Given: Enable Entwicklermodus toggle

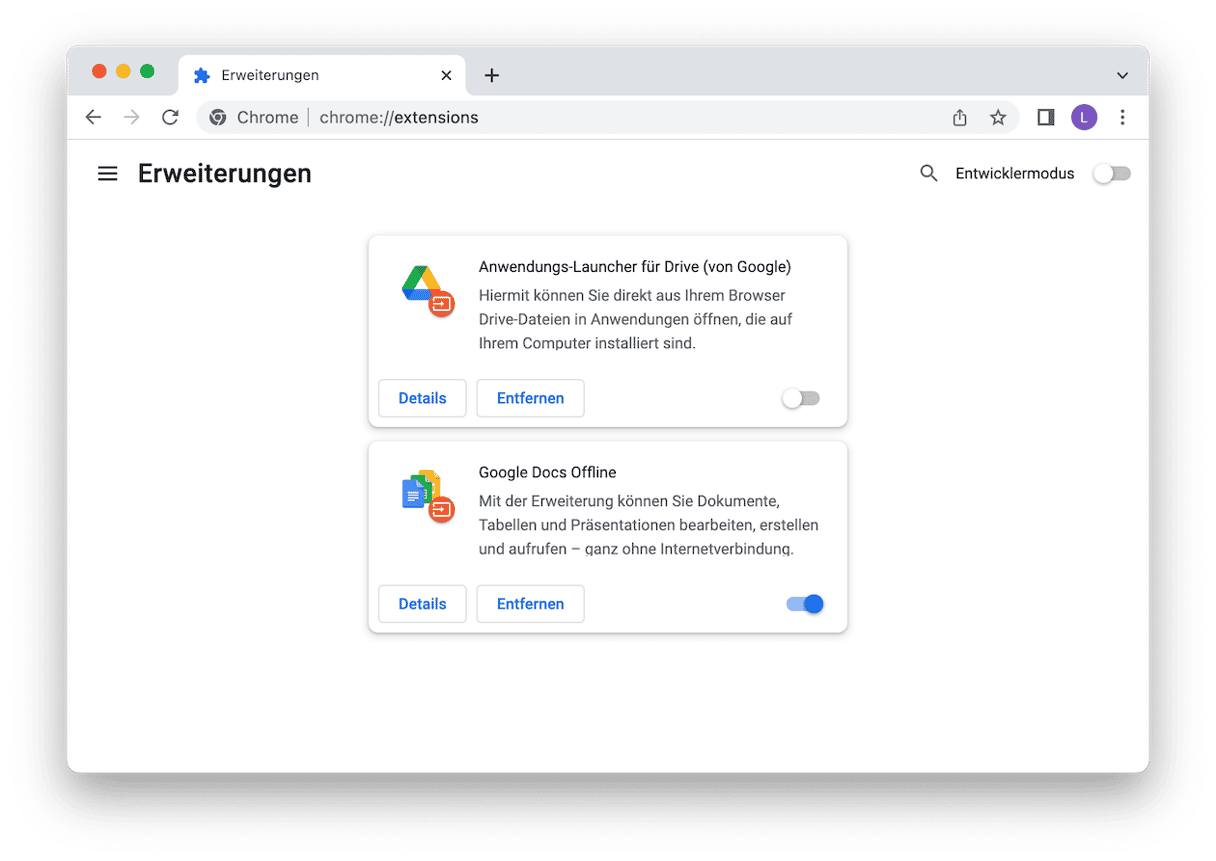Looking at the screenshot, I should [x=1111, y=173].
